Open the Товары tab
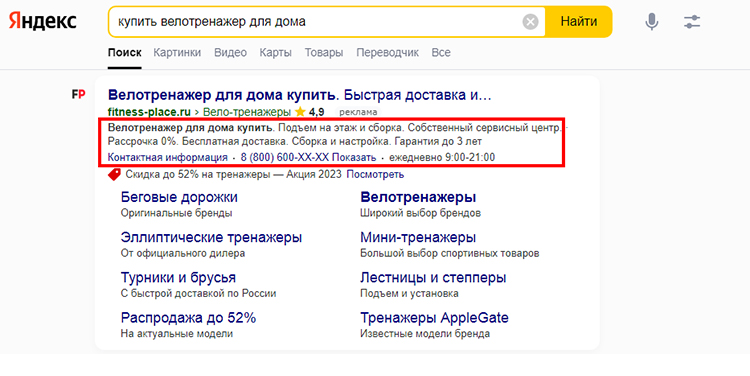Screen dimensions: 750x376 (324, 53)
